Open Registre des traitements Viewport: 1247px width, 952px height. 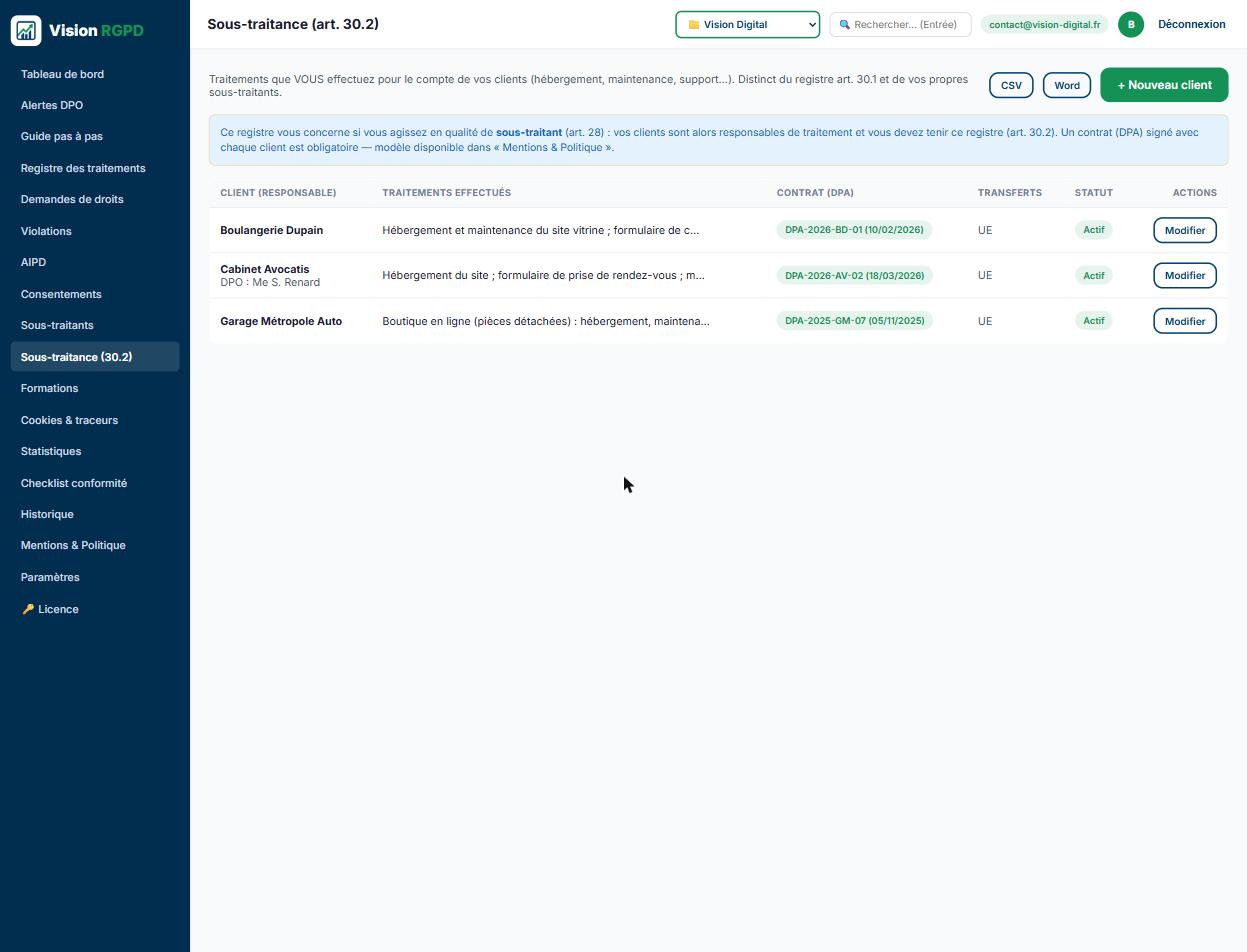[95, 168]
